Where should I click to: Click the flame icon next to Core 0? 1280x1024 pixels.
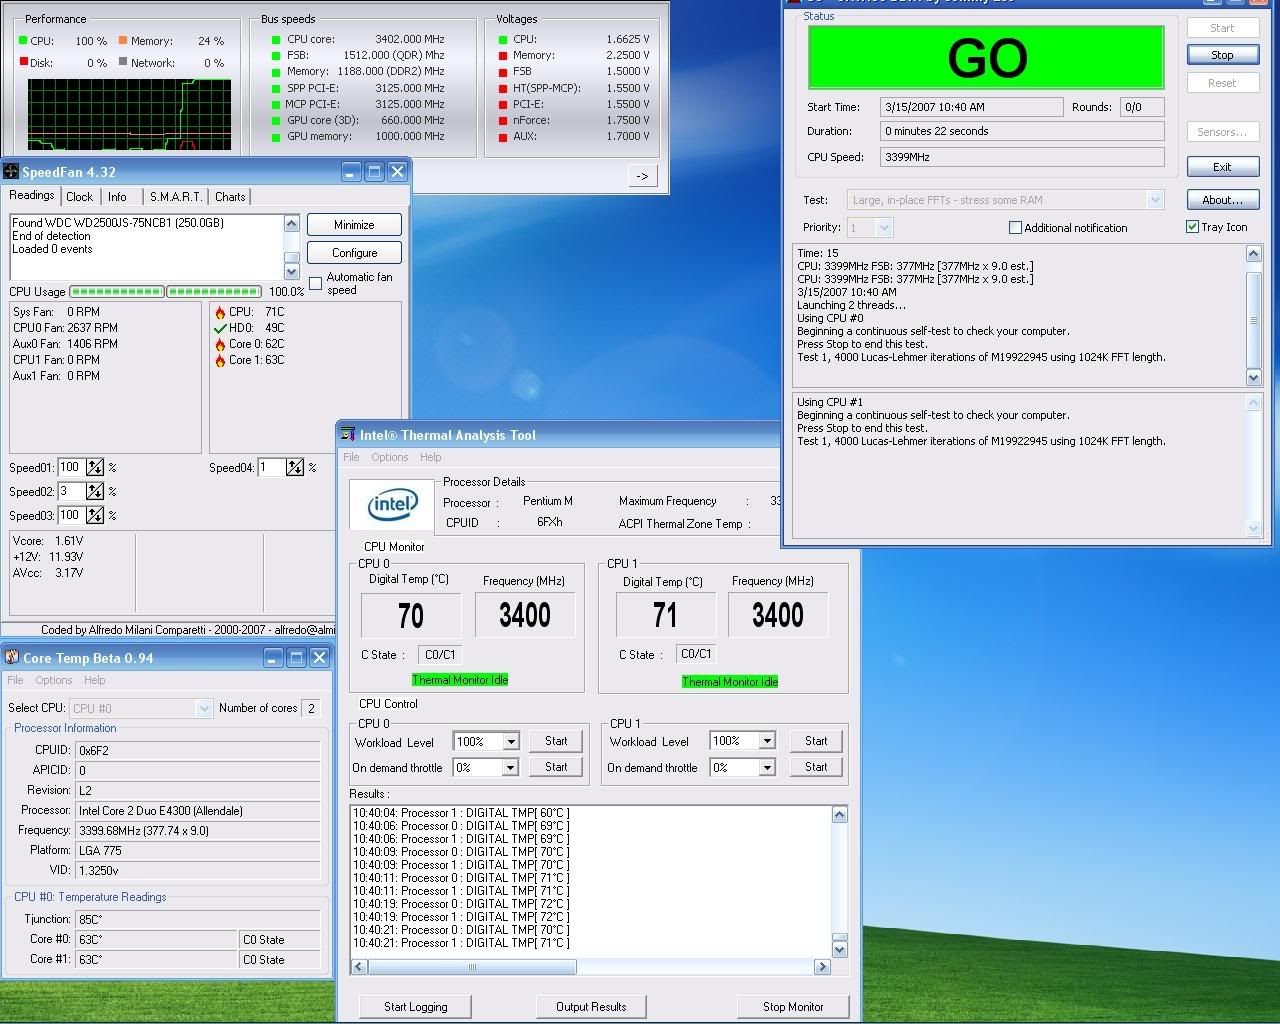[x=220, y=344]
